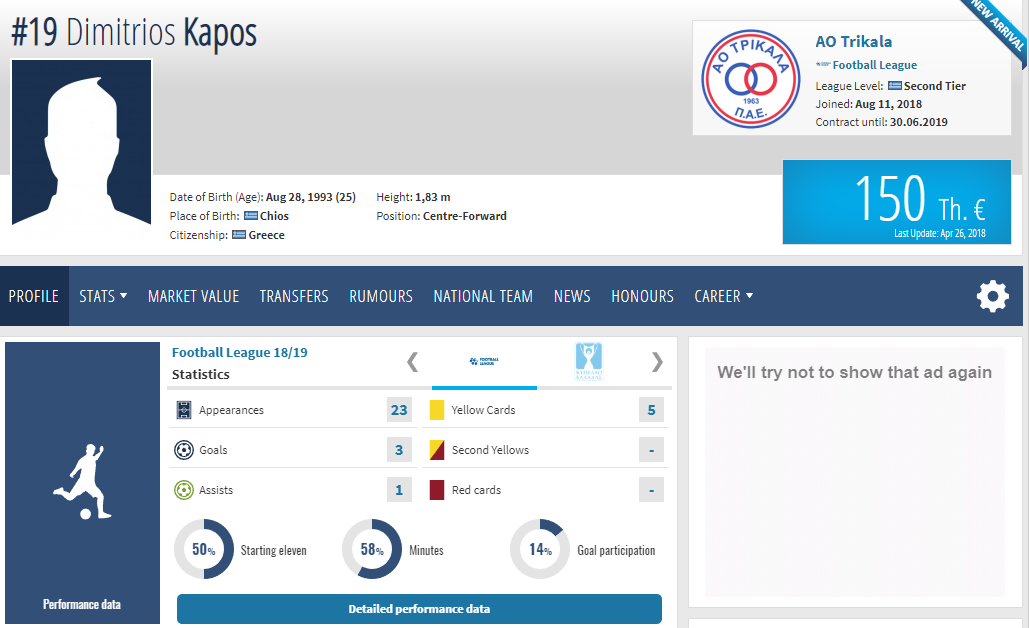Open the PROFILE tab
This screenshot has height=628, width=1029.
coord(33,297)
